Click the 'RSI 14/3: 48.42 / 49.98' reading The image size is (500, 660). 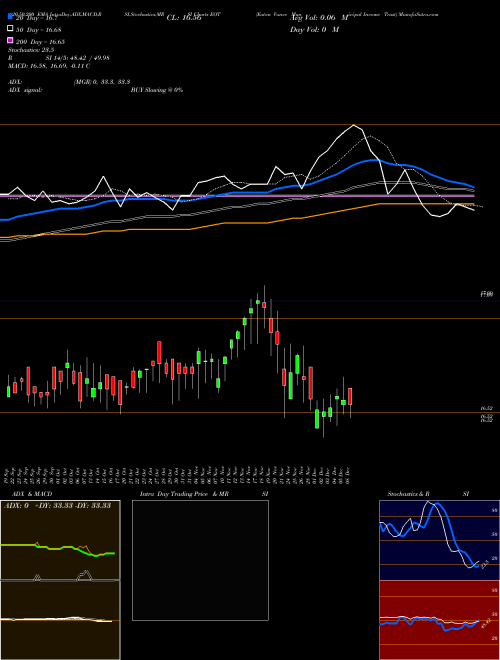[x=60, y=58]
